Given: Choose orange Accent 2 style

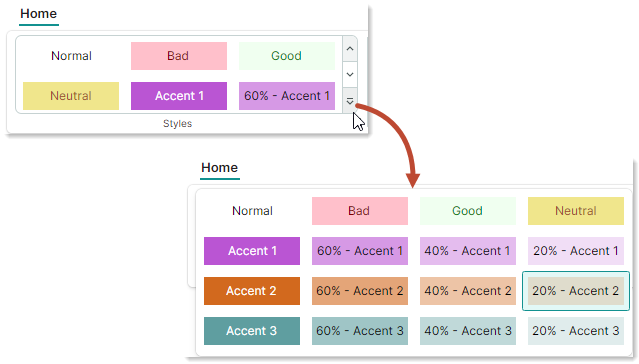Looking at the screenshot, I should [252, 291].
